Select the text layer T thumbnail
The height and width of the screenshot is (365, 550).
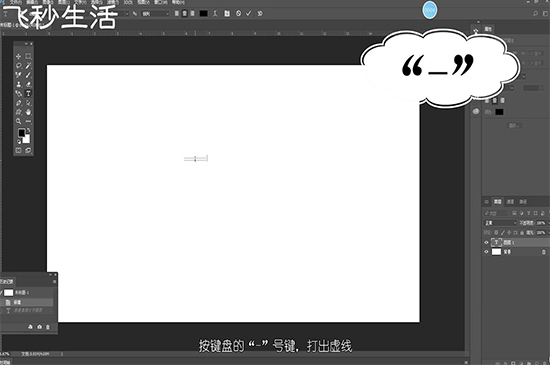496,242
